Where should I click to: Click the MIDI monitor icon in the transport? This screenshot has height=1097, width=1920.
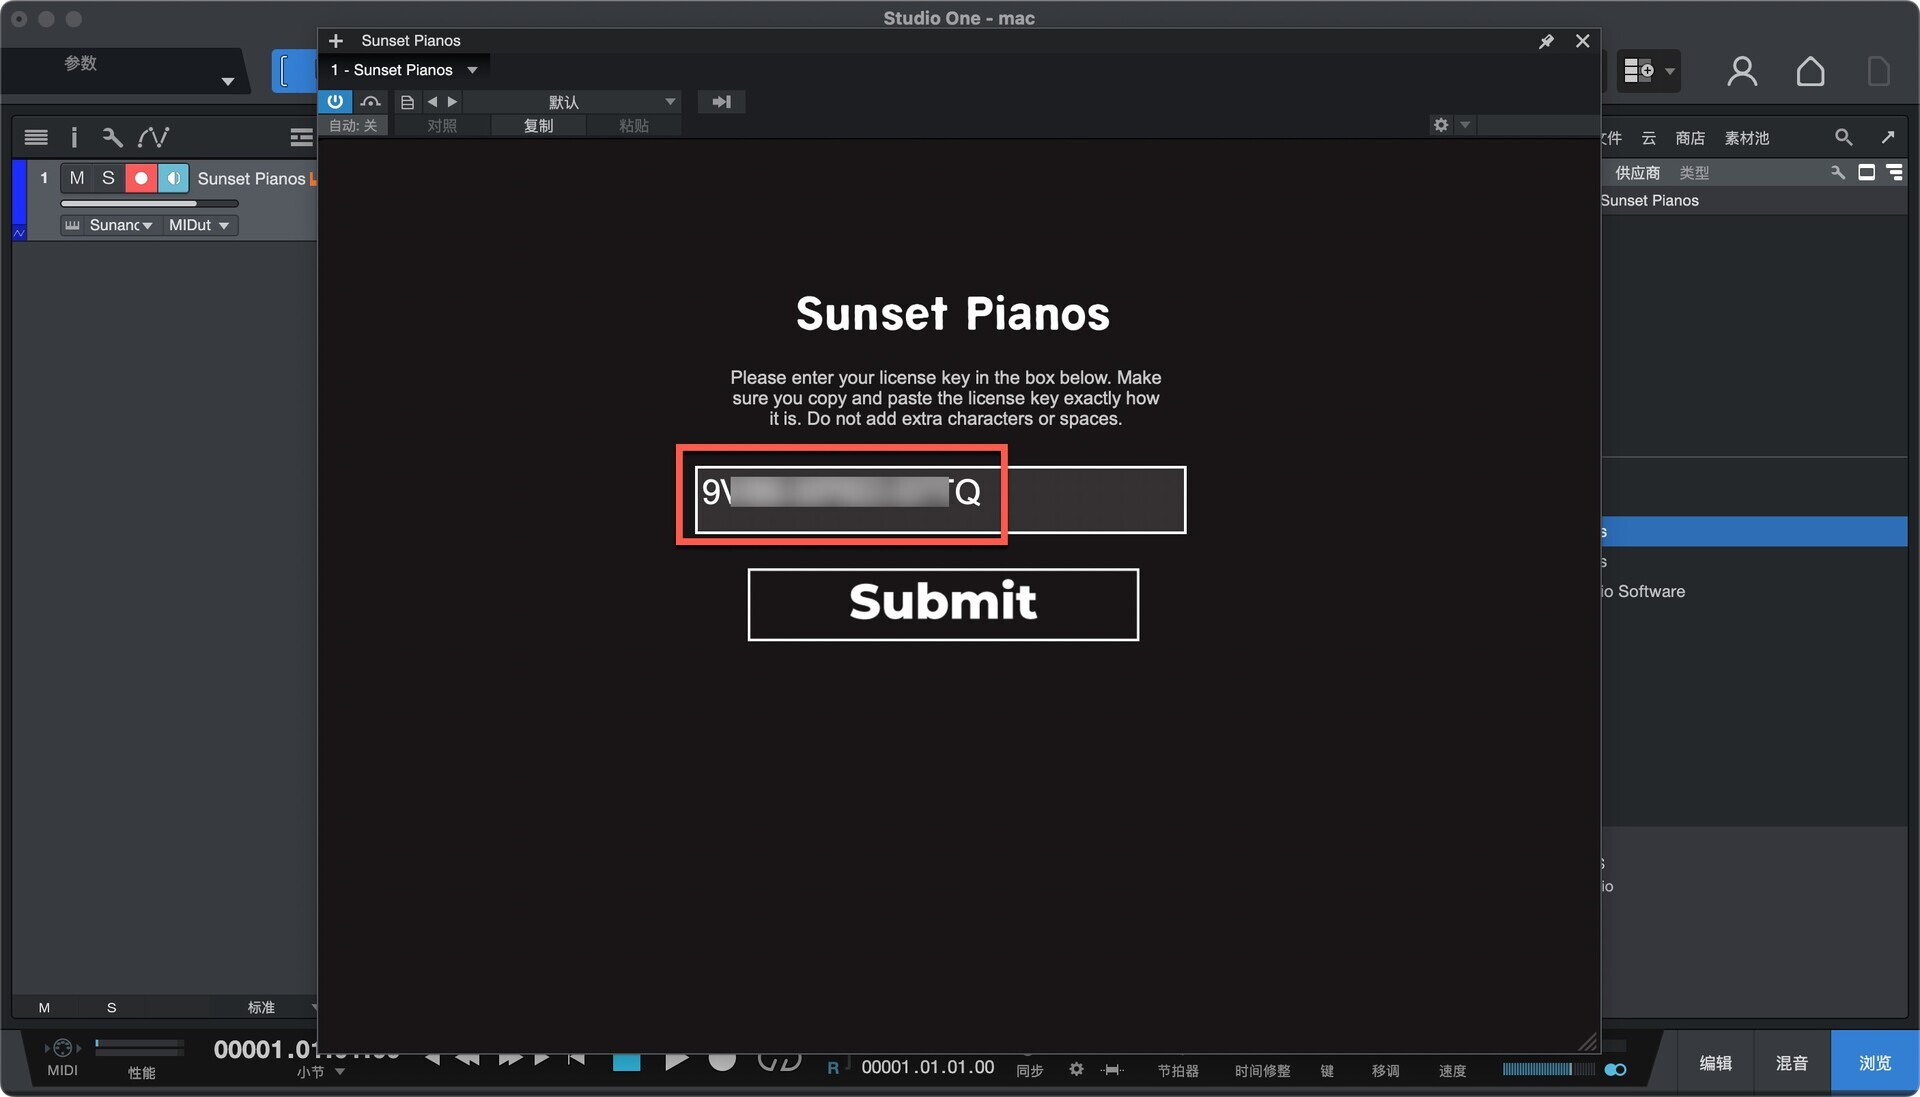click(x=62, y=1048)
